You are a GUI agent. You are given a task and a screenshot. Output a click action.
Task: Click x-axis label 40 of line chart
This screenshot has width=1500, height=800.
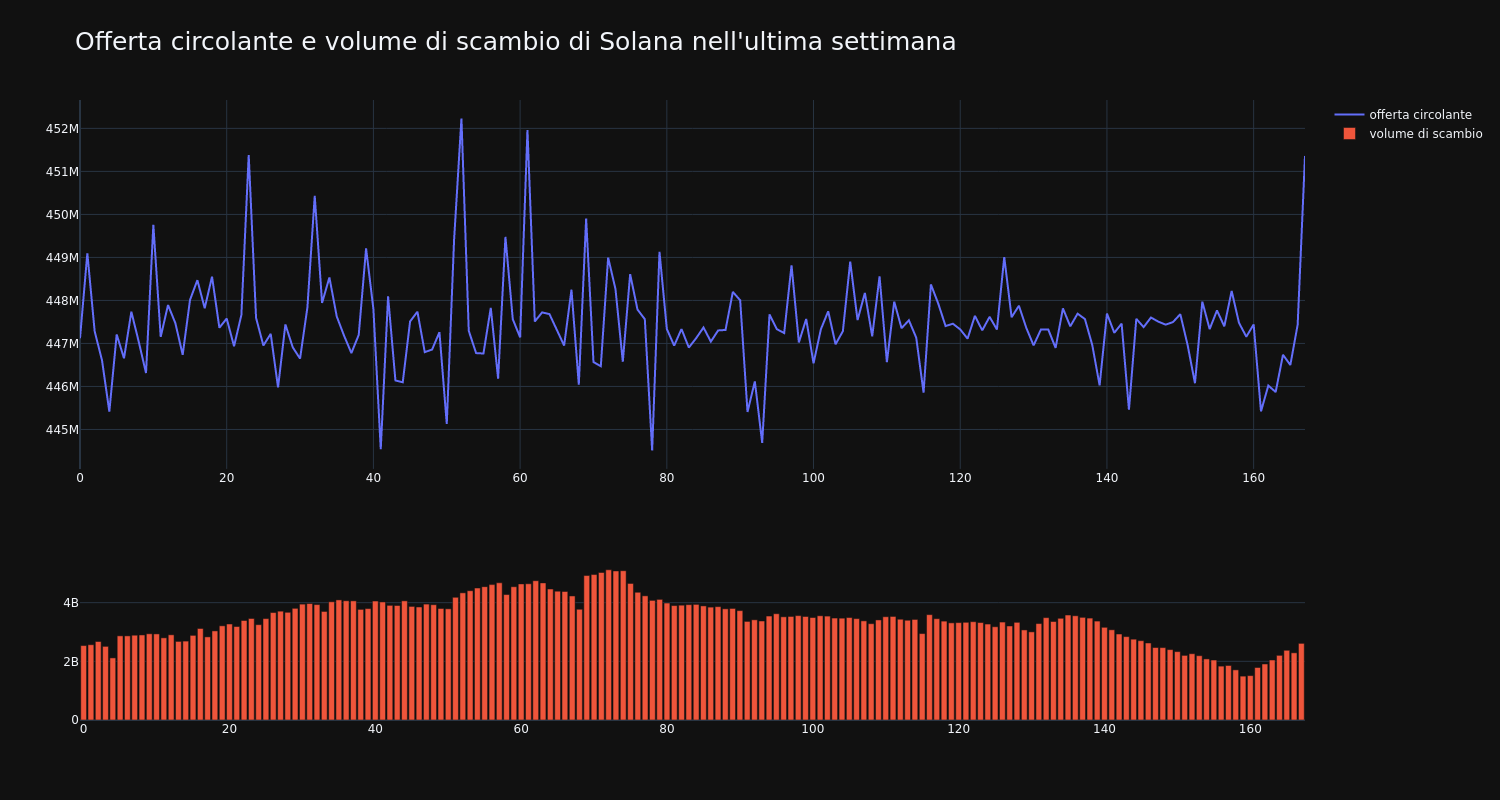[x=373, y=478]
